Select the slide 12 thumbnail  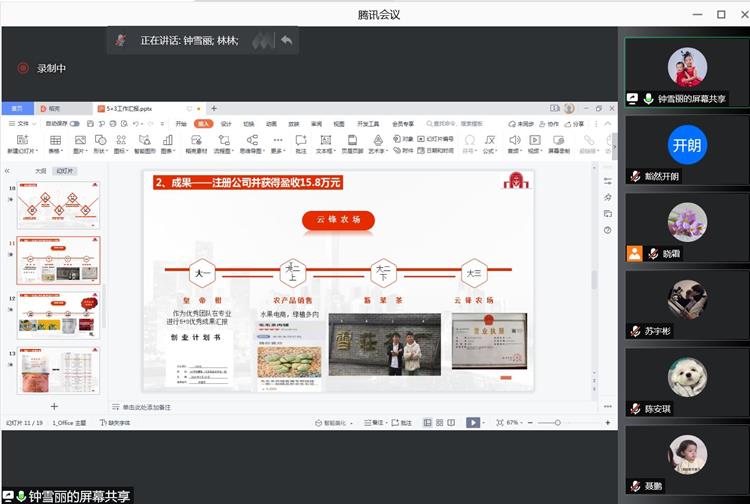coord(58,313)
